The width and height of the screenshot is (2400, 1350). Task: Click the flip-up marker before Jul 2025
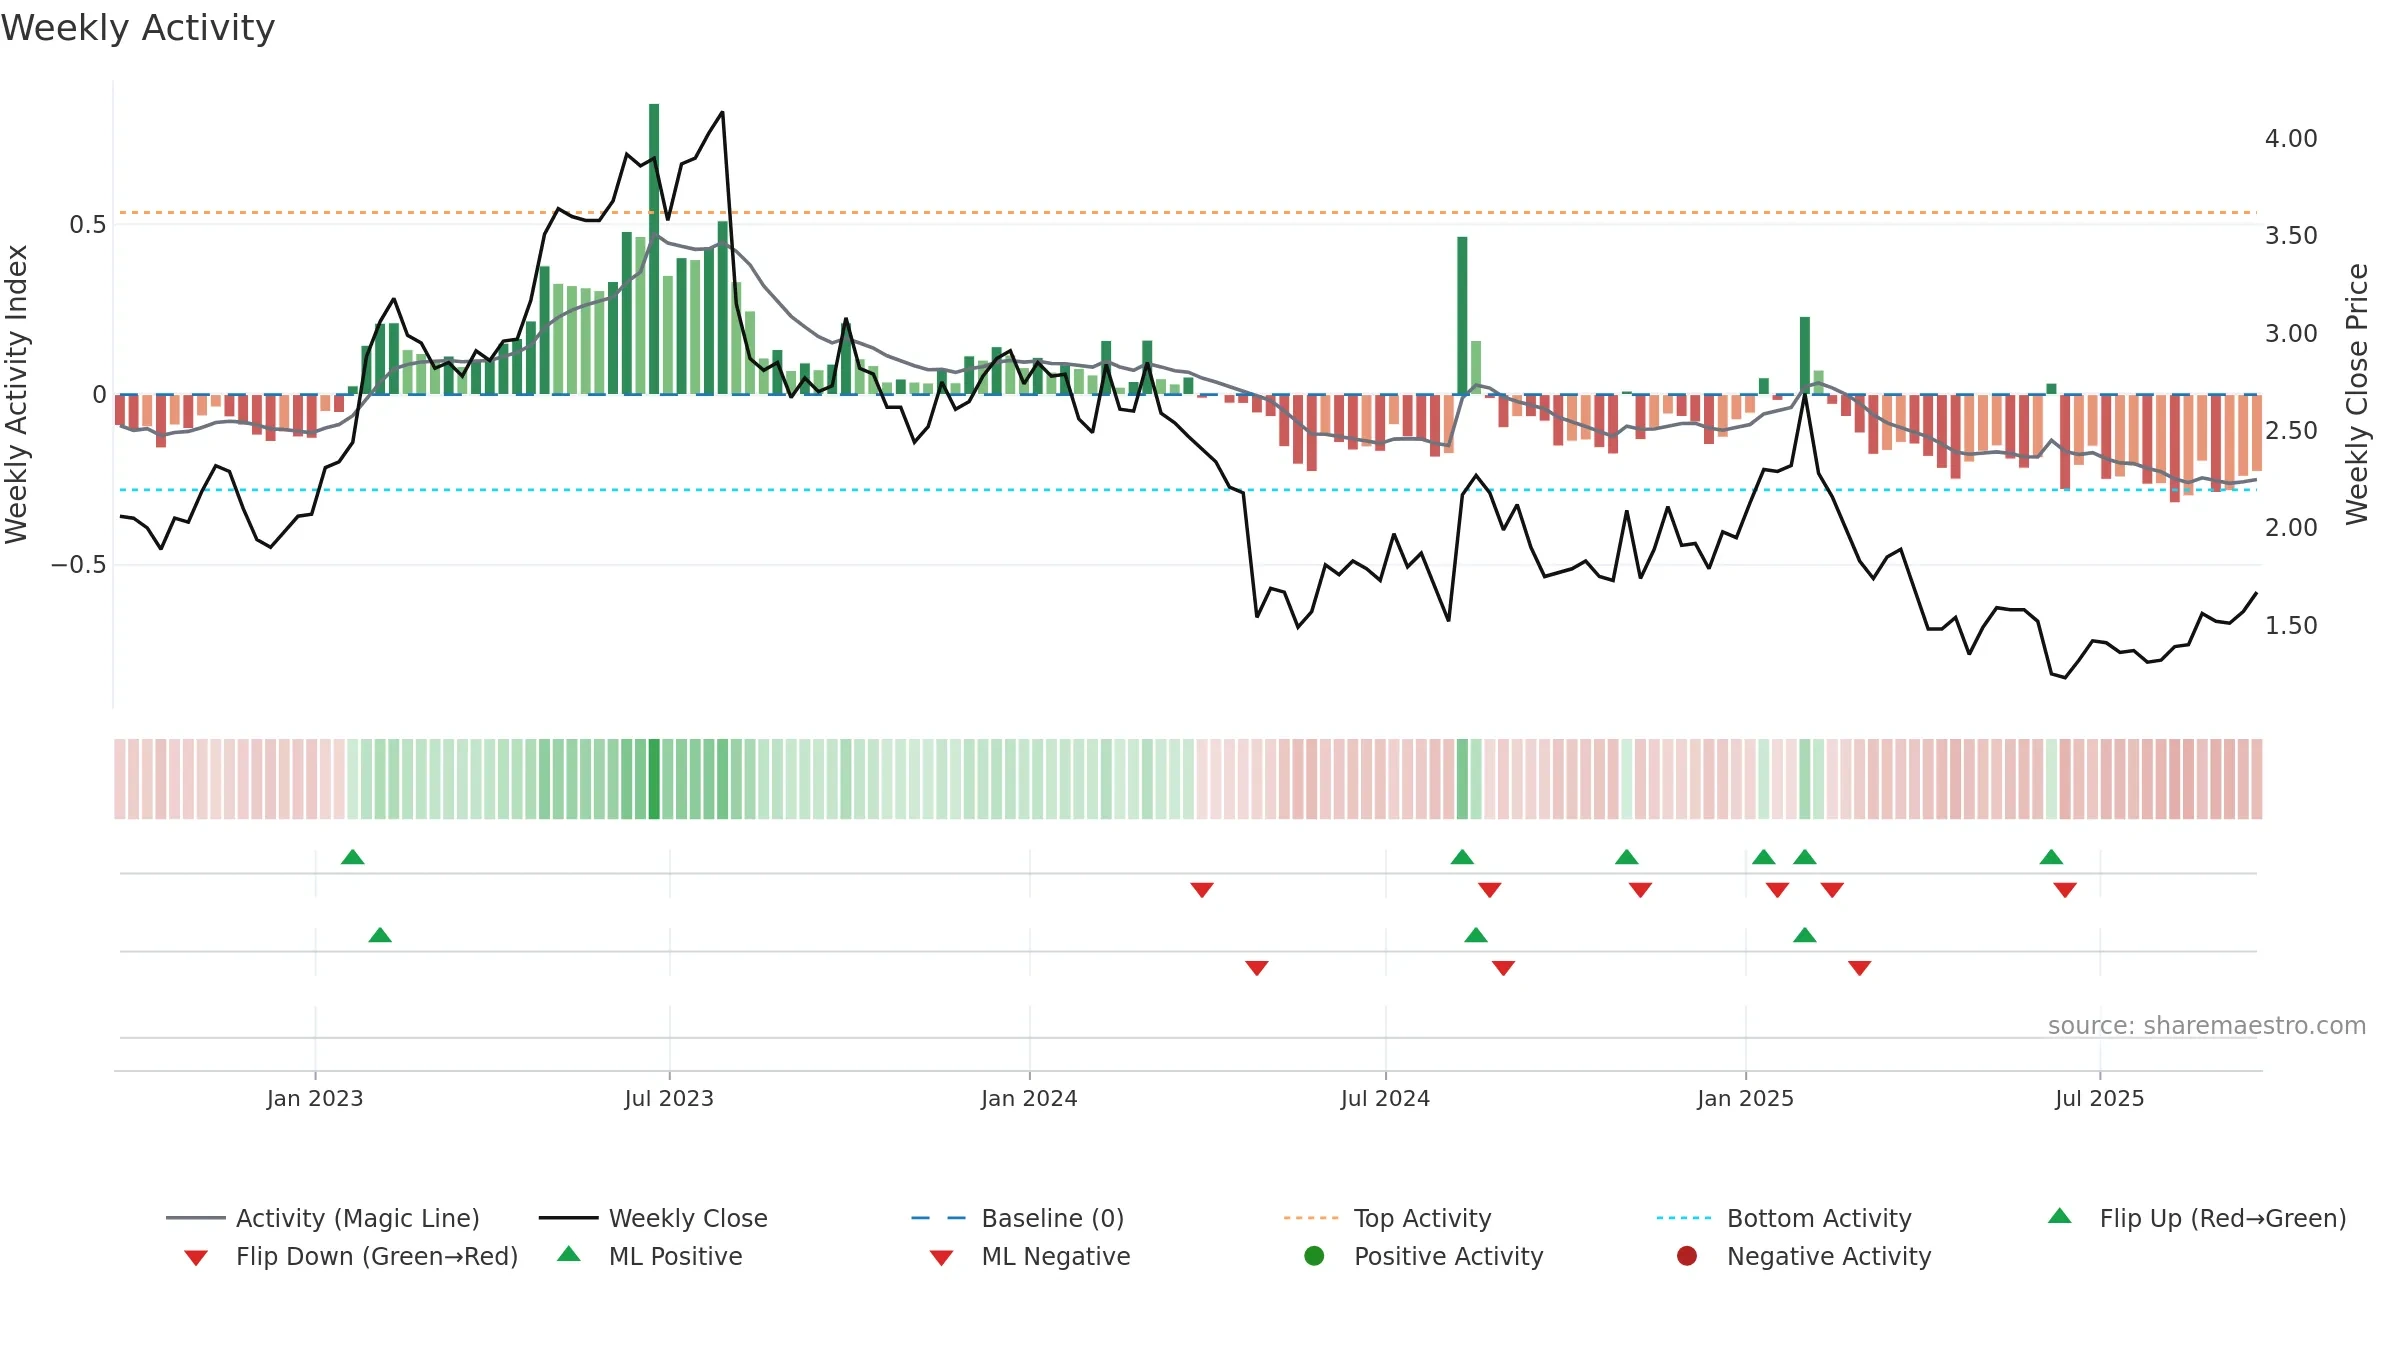point(2051,857)
